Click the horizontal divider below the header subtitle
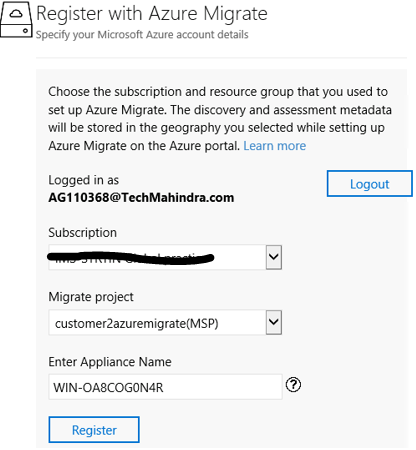Image resolution: width=416 pixels, height=450 pixels. click(x=221, y=58)
